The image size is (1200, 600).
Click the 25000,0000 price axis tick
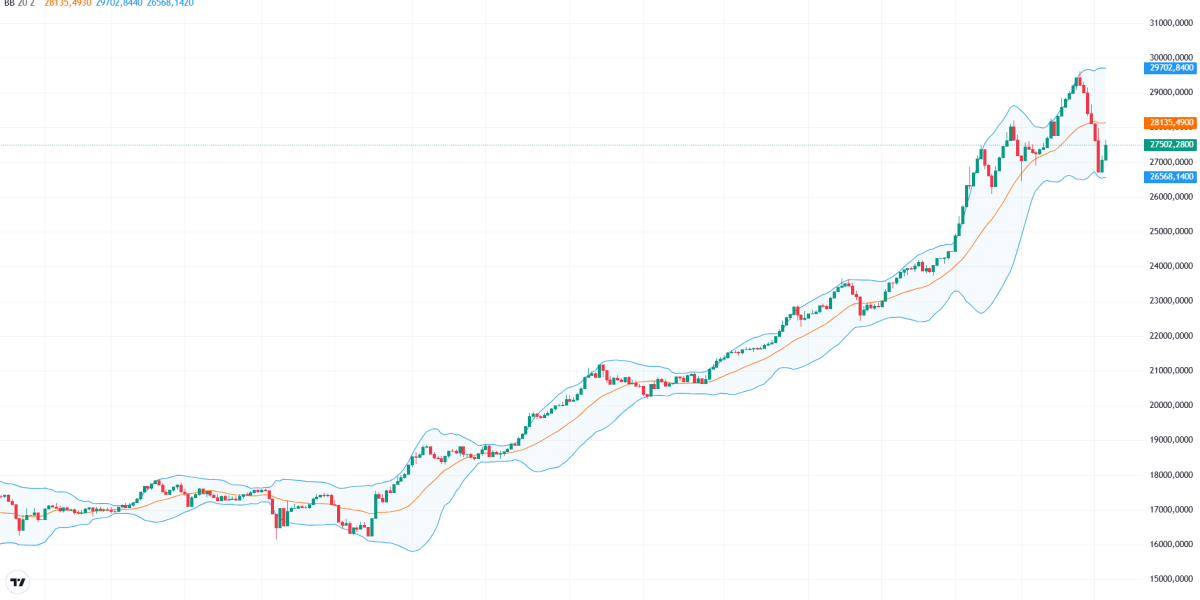1172,231
